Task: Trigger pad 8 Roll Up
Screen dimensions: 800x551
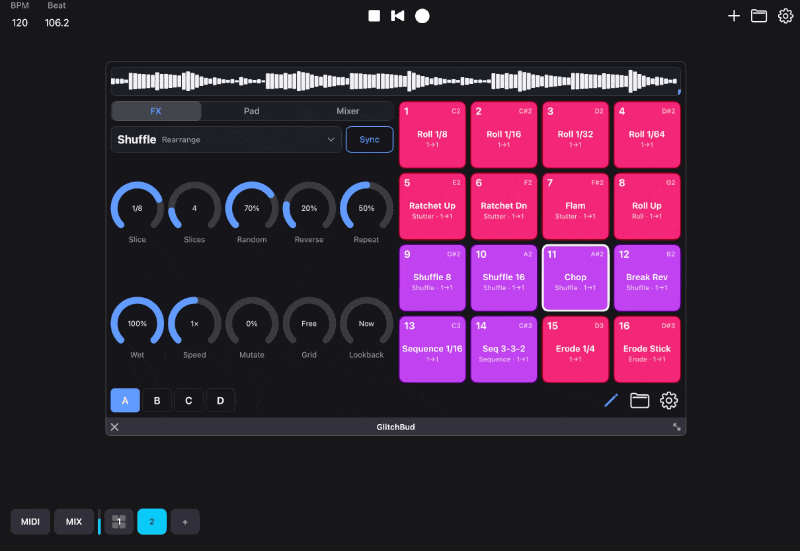Action: [x=647, y=206]
